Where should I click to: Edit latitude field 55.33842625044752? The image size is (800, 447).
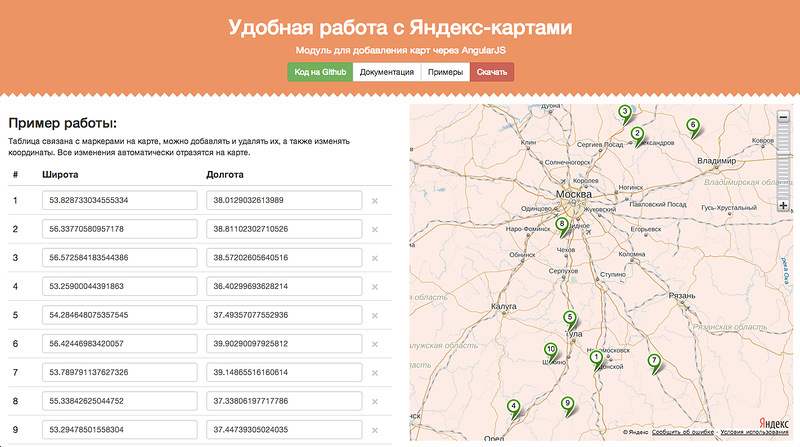(119, 401)
